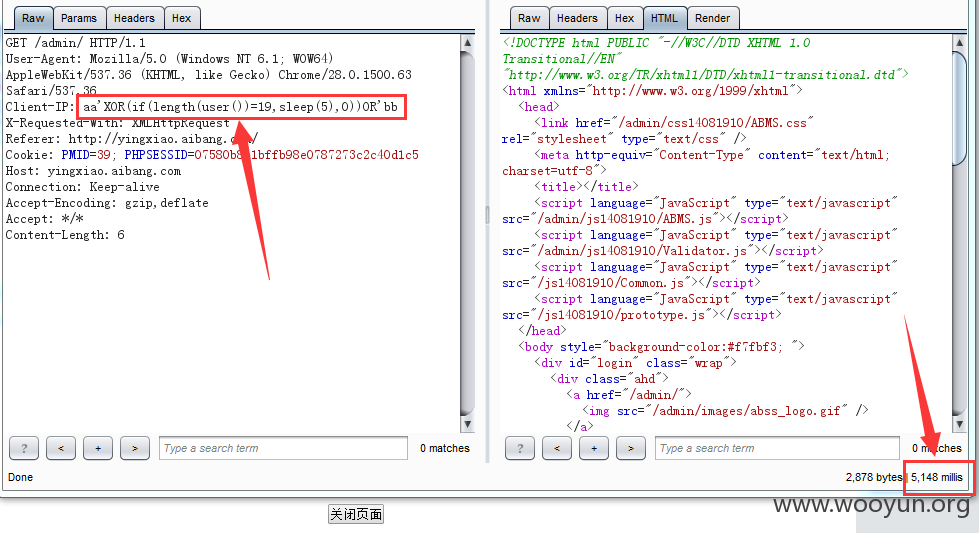Click '0 matches' label in request pane
Viewport: 979px width, 533px height.
tap(445, 448)
